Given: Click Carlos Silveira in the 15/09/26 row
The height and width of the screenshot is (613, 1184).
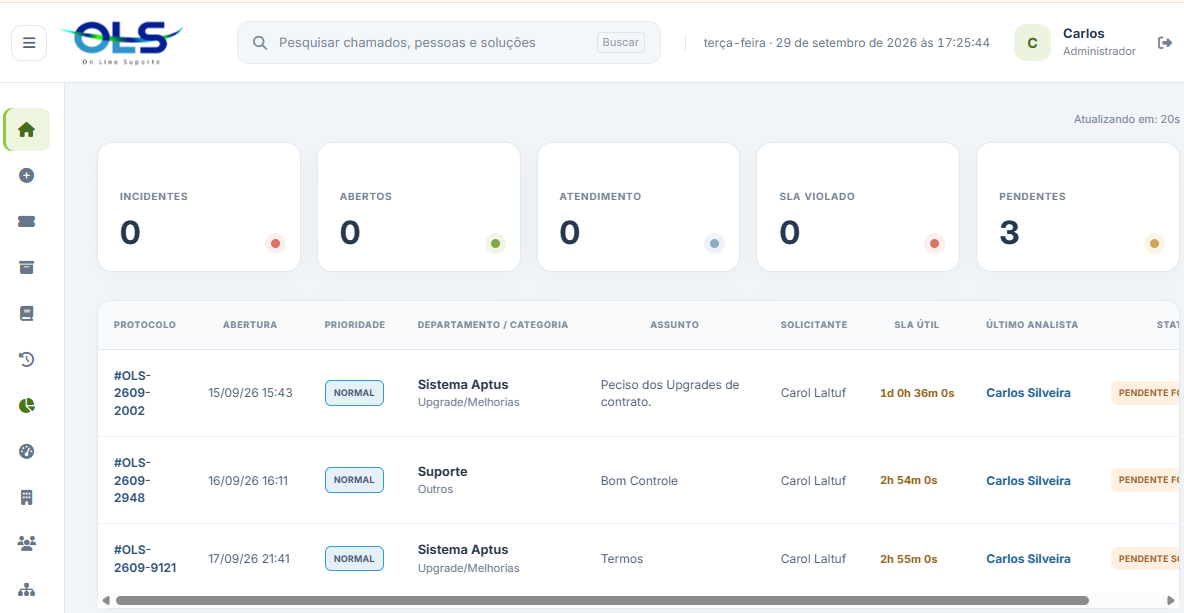Looking at the screenshot, I should (1028, 393).
